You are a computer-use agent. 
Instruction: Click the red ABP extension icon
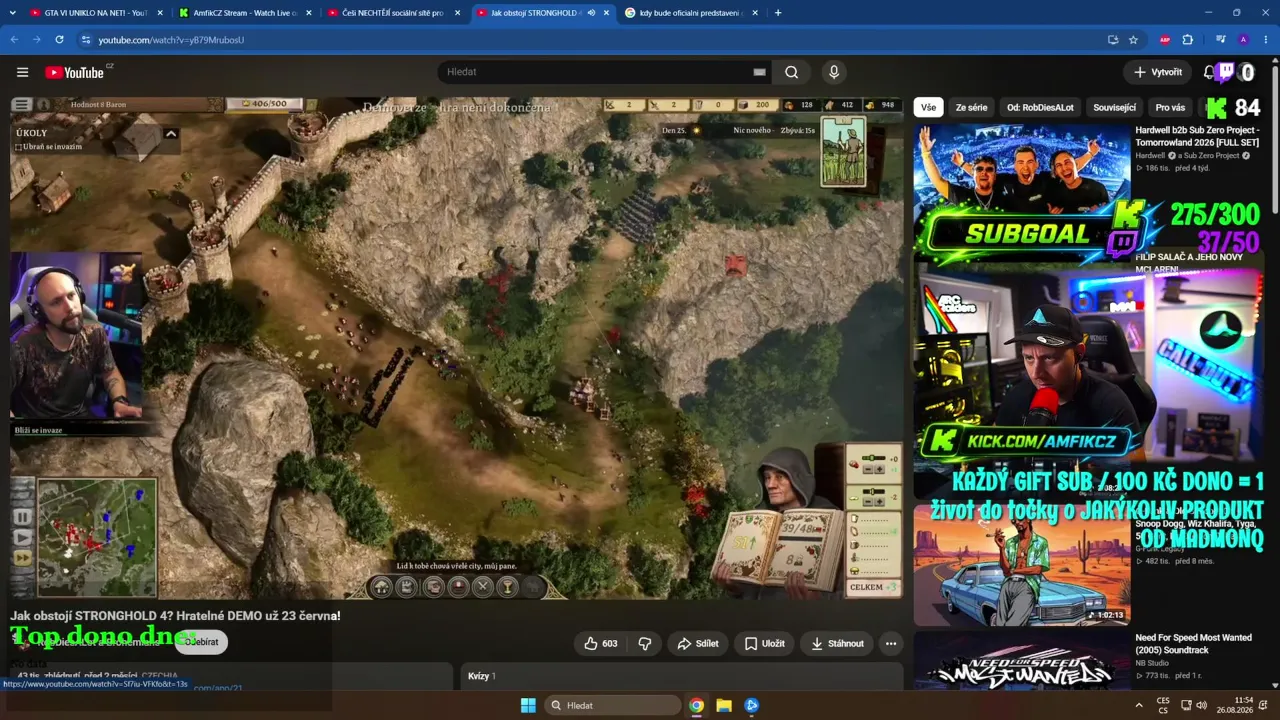(x=1165, y=40)
